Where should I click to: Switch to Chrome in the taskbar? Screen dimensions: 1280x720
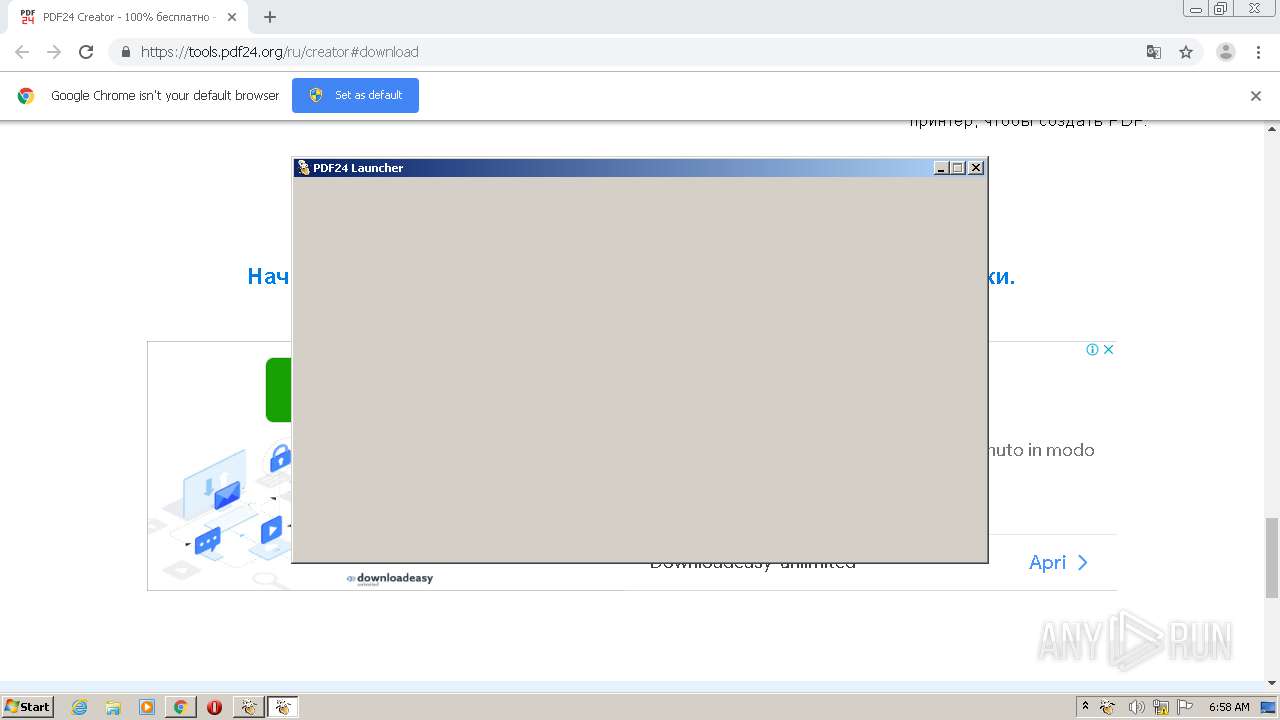181,707
